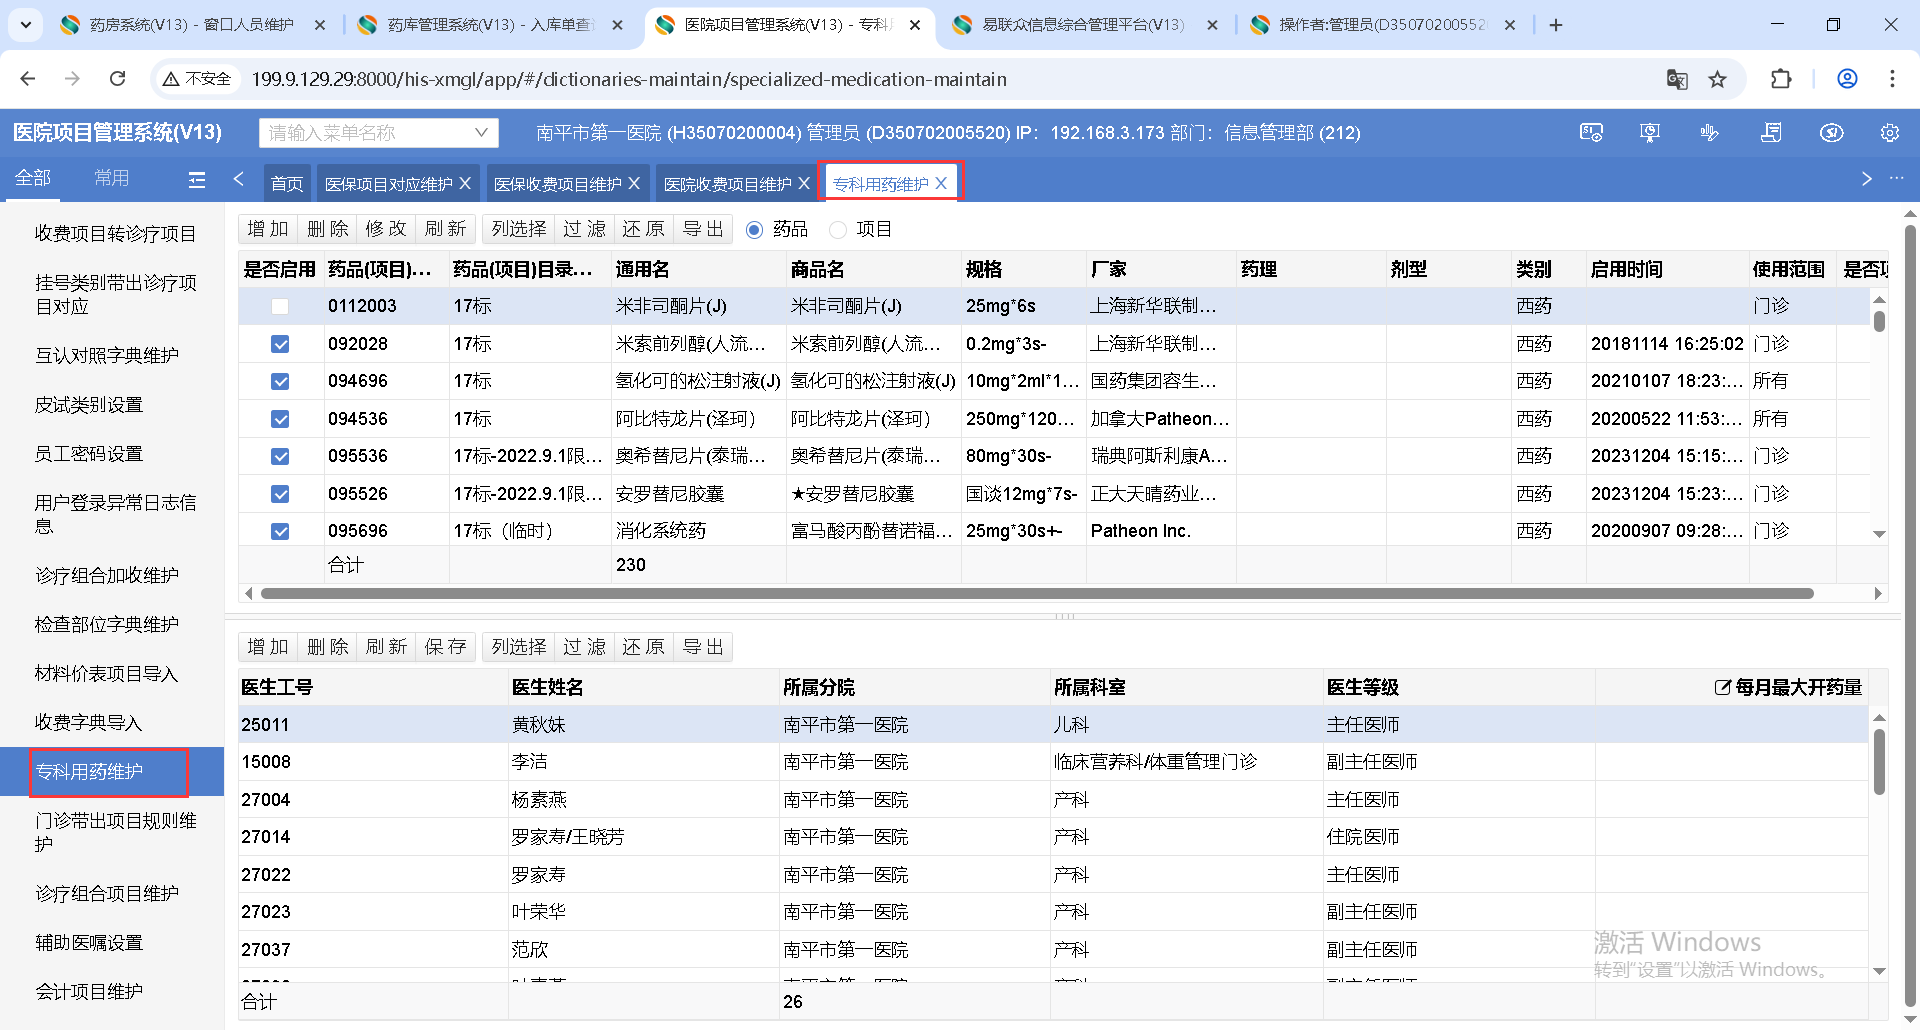Viewport: 1920px width, 1030px height.
Task: Close the 医院收费项目维护 tab
Action: pyautogui.click(x=804, y=184)
